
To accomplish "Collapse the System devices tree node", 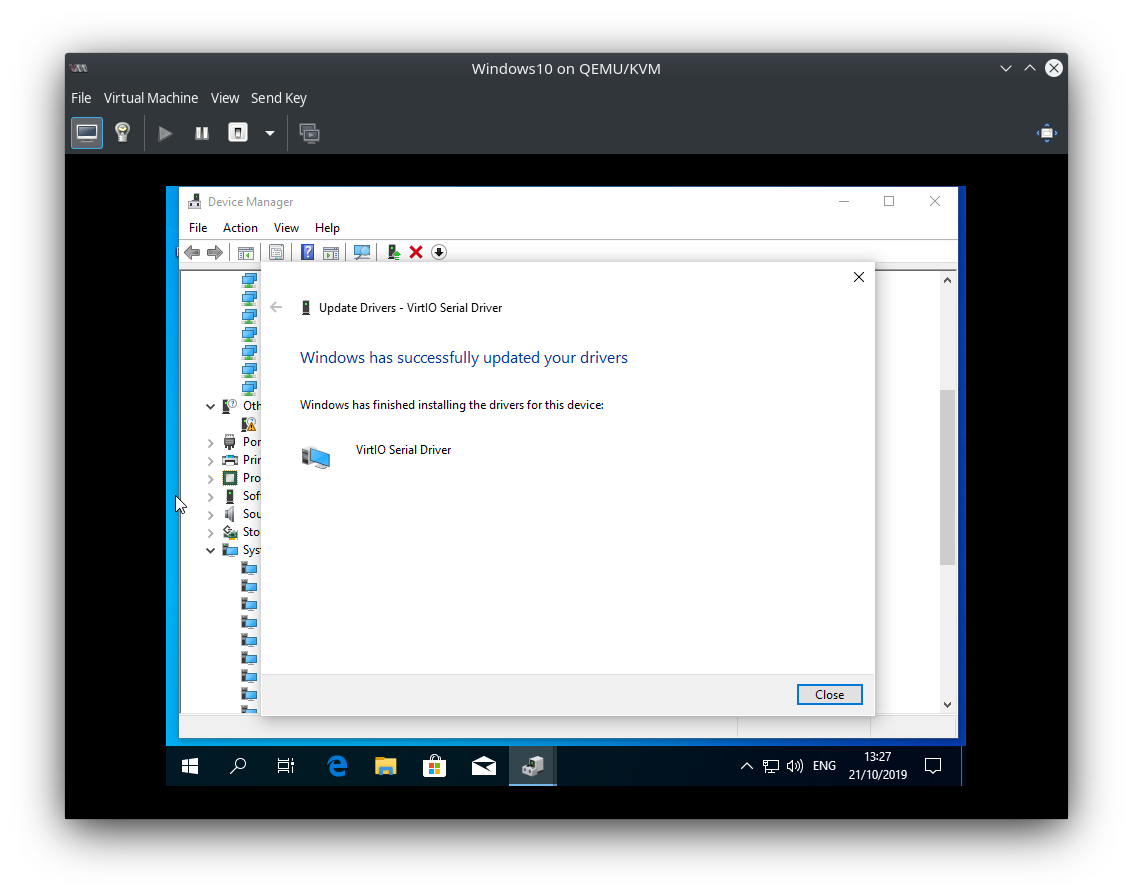I will (x=210, y=551).
